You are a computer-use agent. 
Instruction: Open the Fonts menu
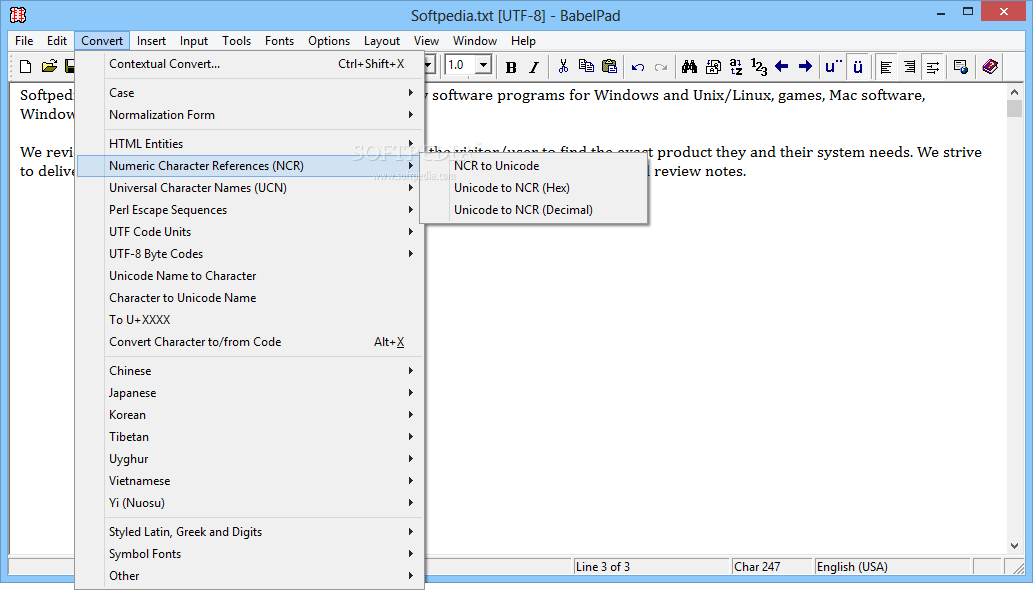(279, 41)
